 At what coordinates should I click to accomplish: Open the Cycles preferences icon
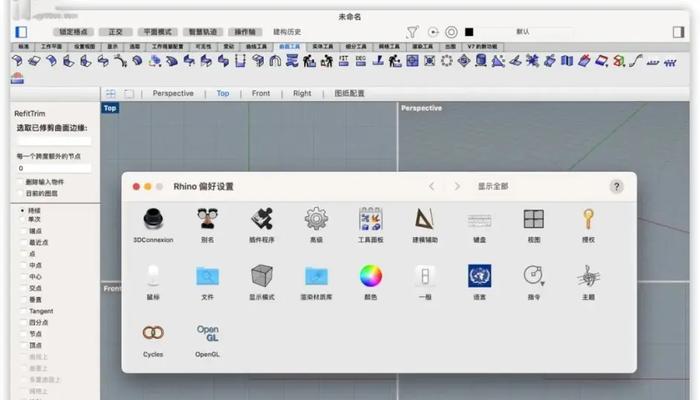(x=153, y=333)
